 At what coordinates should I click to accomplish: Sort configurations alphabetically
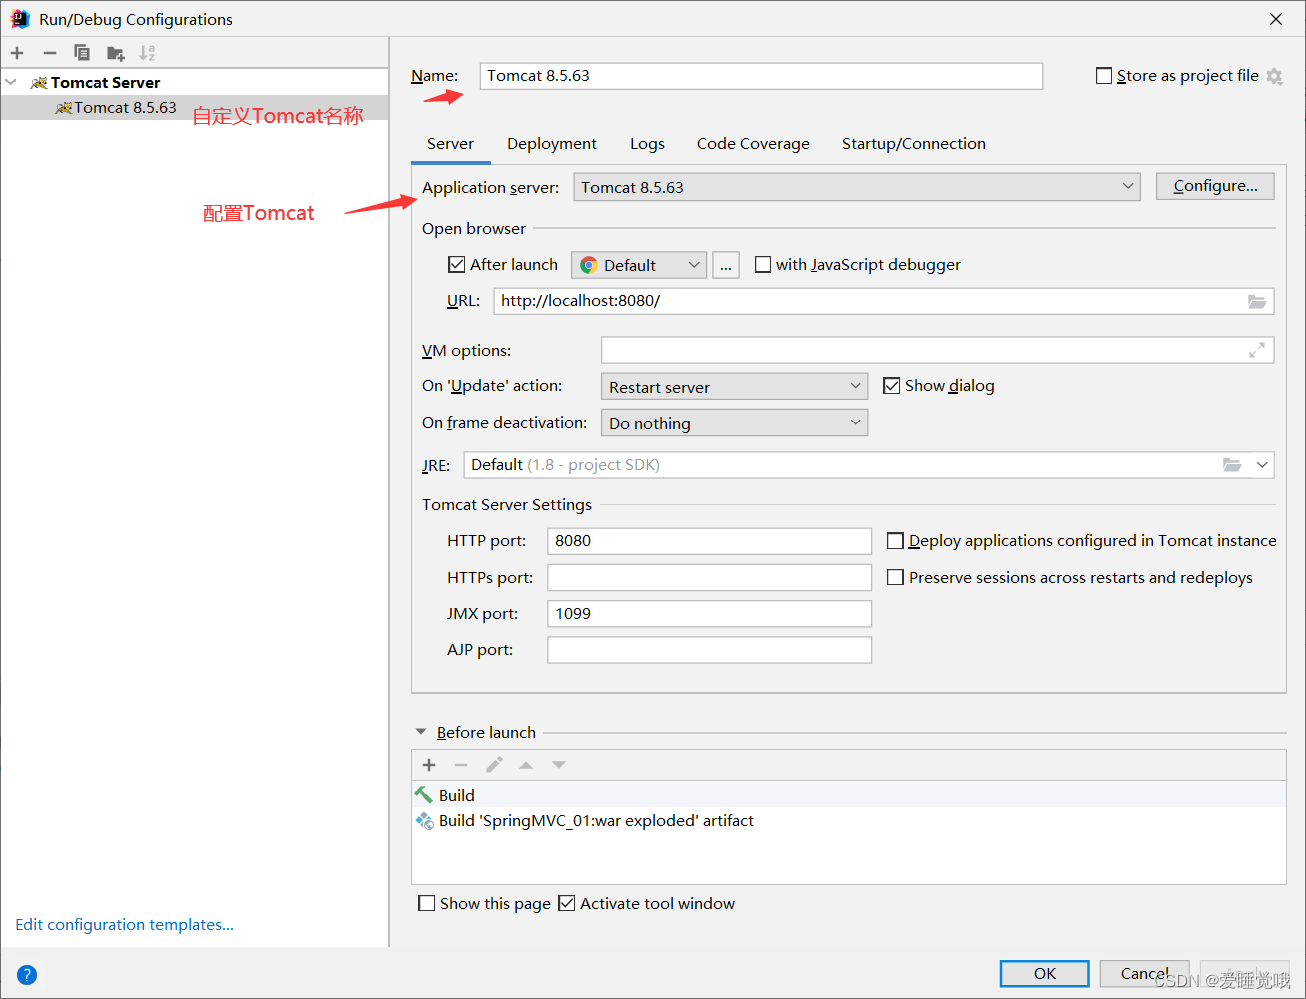click(x=147, y=53)
